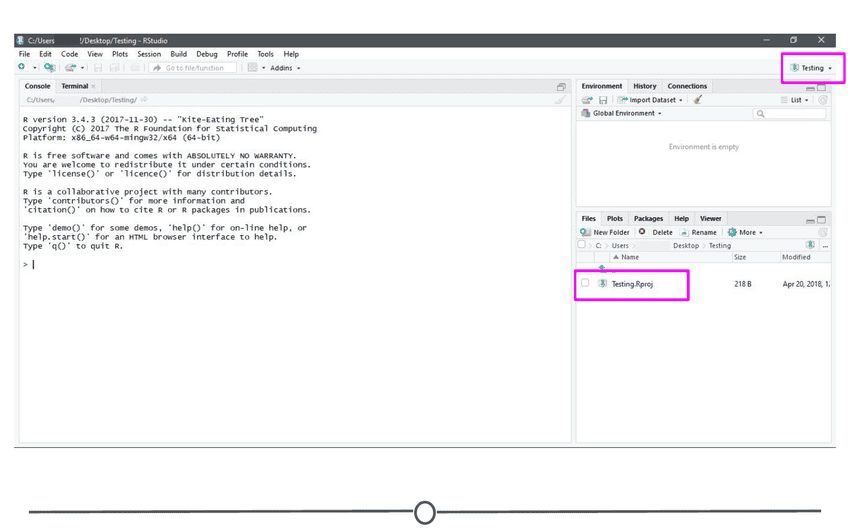This screenshot has height=532, width=850.
Task: Switch to the History tab
Action: pos(645,86)
